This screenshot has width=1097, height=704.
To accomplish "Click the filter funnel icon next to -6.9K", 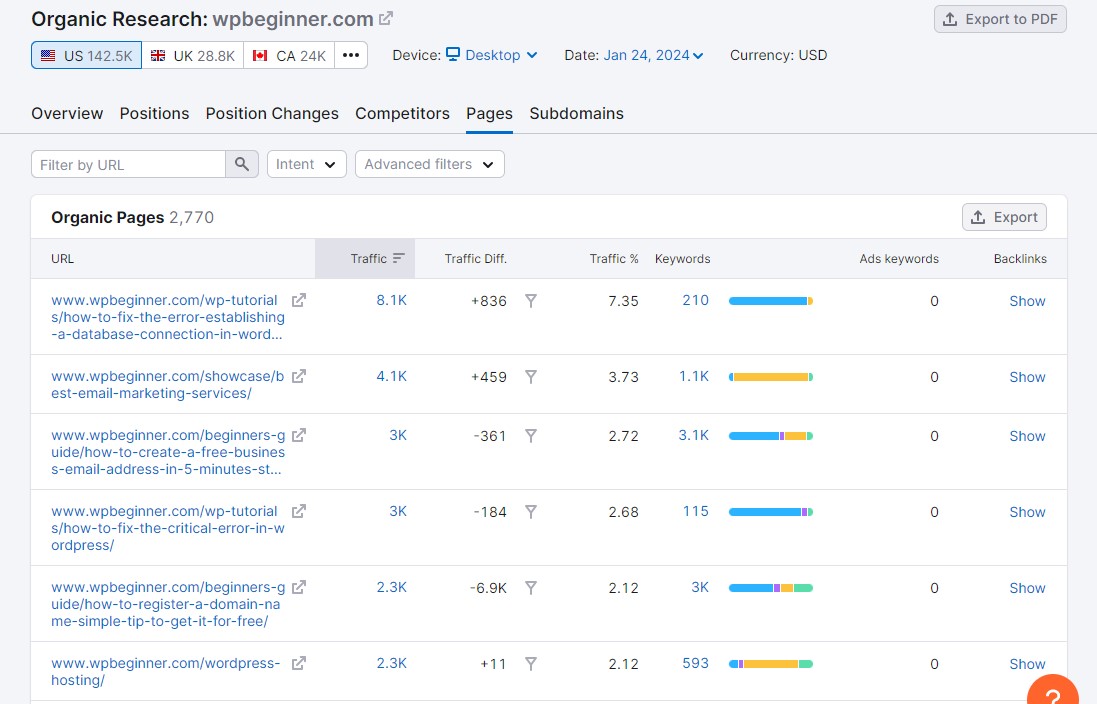I will 531,588.
